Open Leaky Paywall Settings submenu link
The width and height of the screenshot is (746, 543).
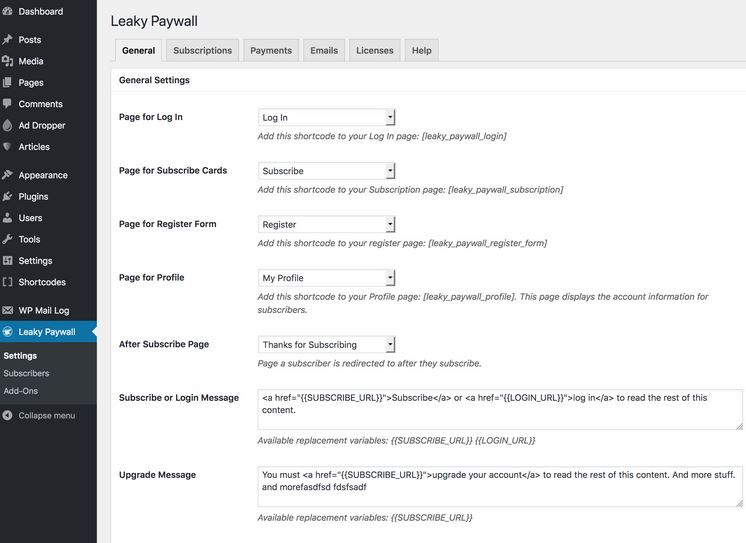click(x=20, y=355)
